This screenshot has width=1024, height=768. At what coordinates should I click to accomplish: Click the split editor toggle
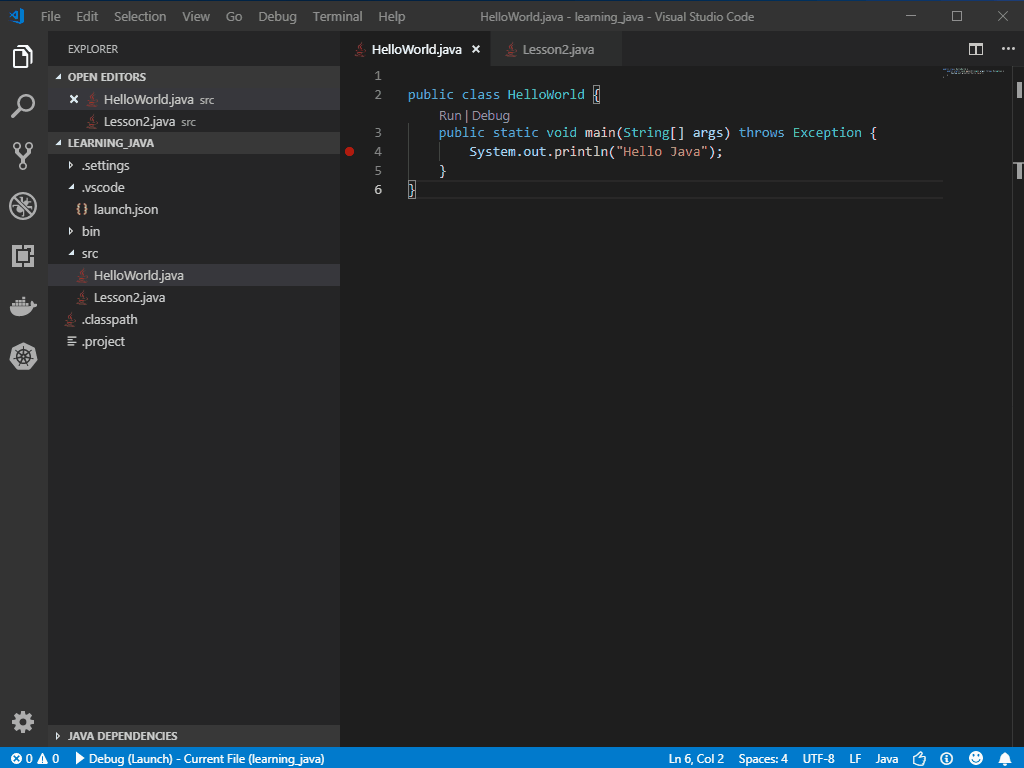(975, 48)
